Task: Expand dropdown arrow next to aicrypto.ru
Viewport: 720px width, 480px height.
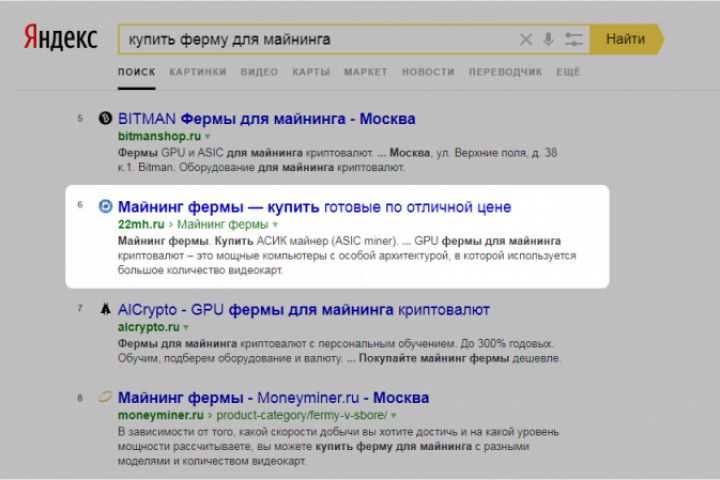Action: click(x=186, y=328)
